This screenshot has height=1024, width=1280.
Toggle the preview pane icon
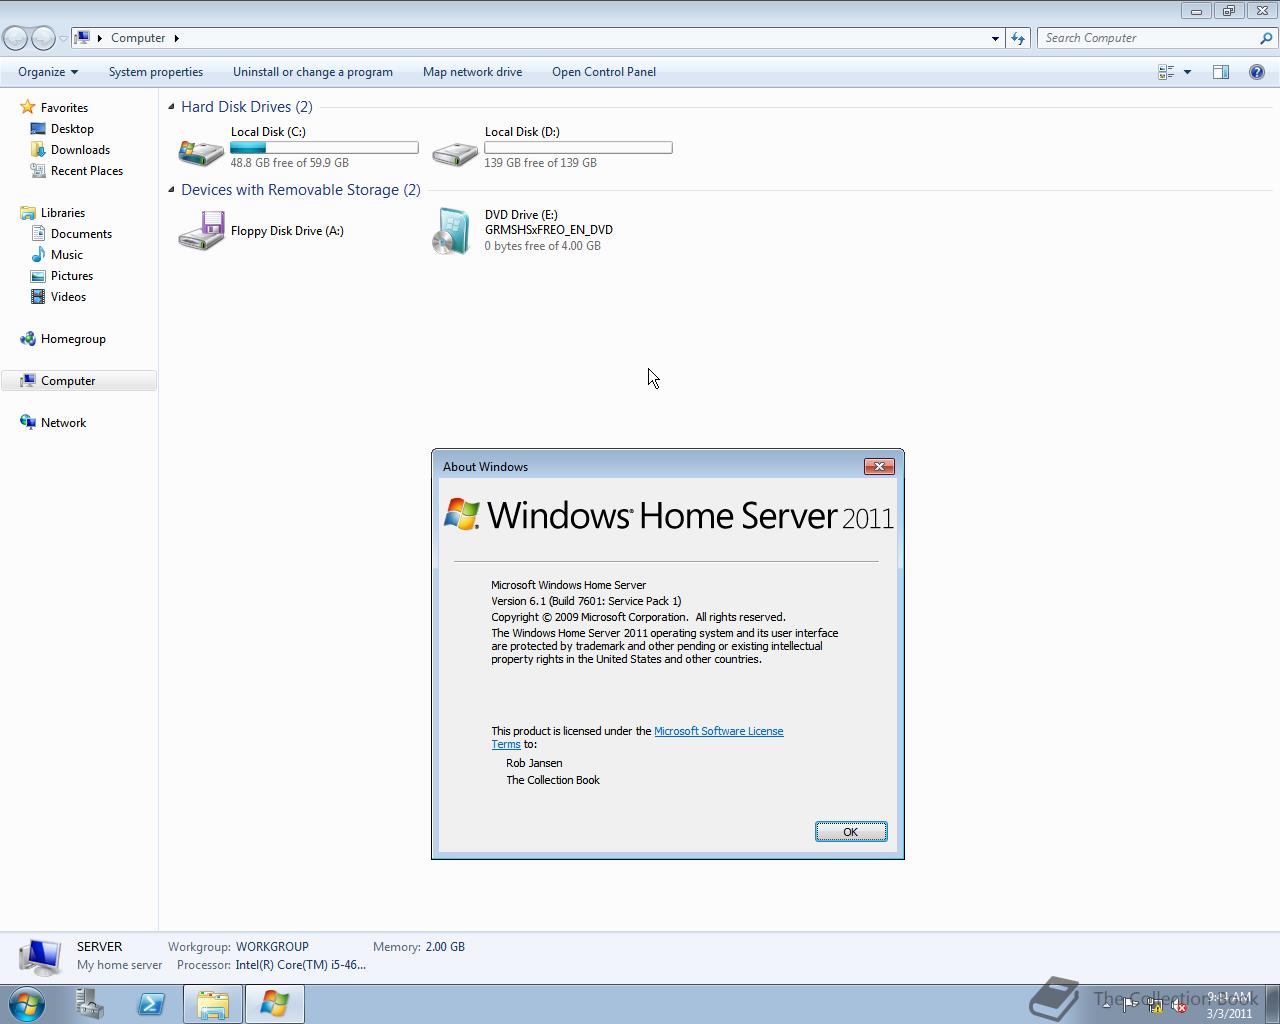click(1221, 72)
